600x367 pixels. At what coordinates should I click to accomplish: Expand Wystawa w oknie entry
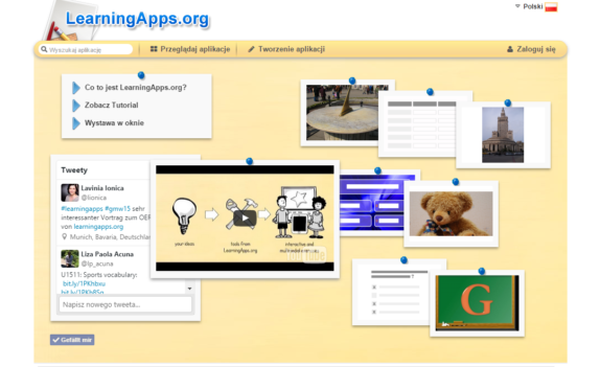click(x=114, y=123)
